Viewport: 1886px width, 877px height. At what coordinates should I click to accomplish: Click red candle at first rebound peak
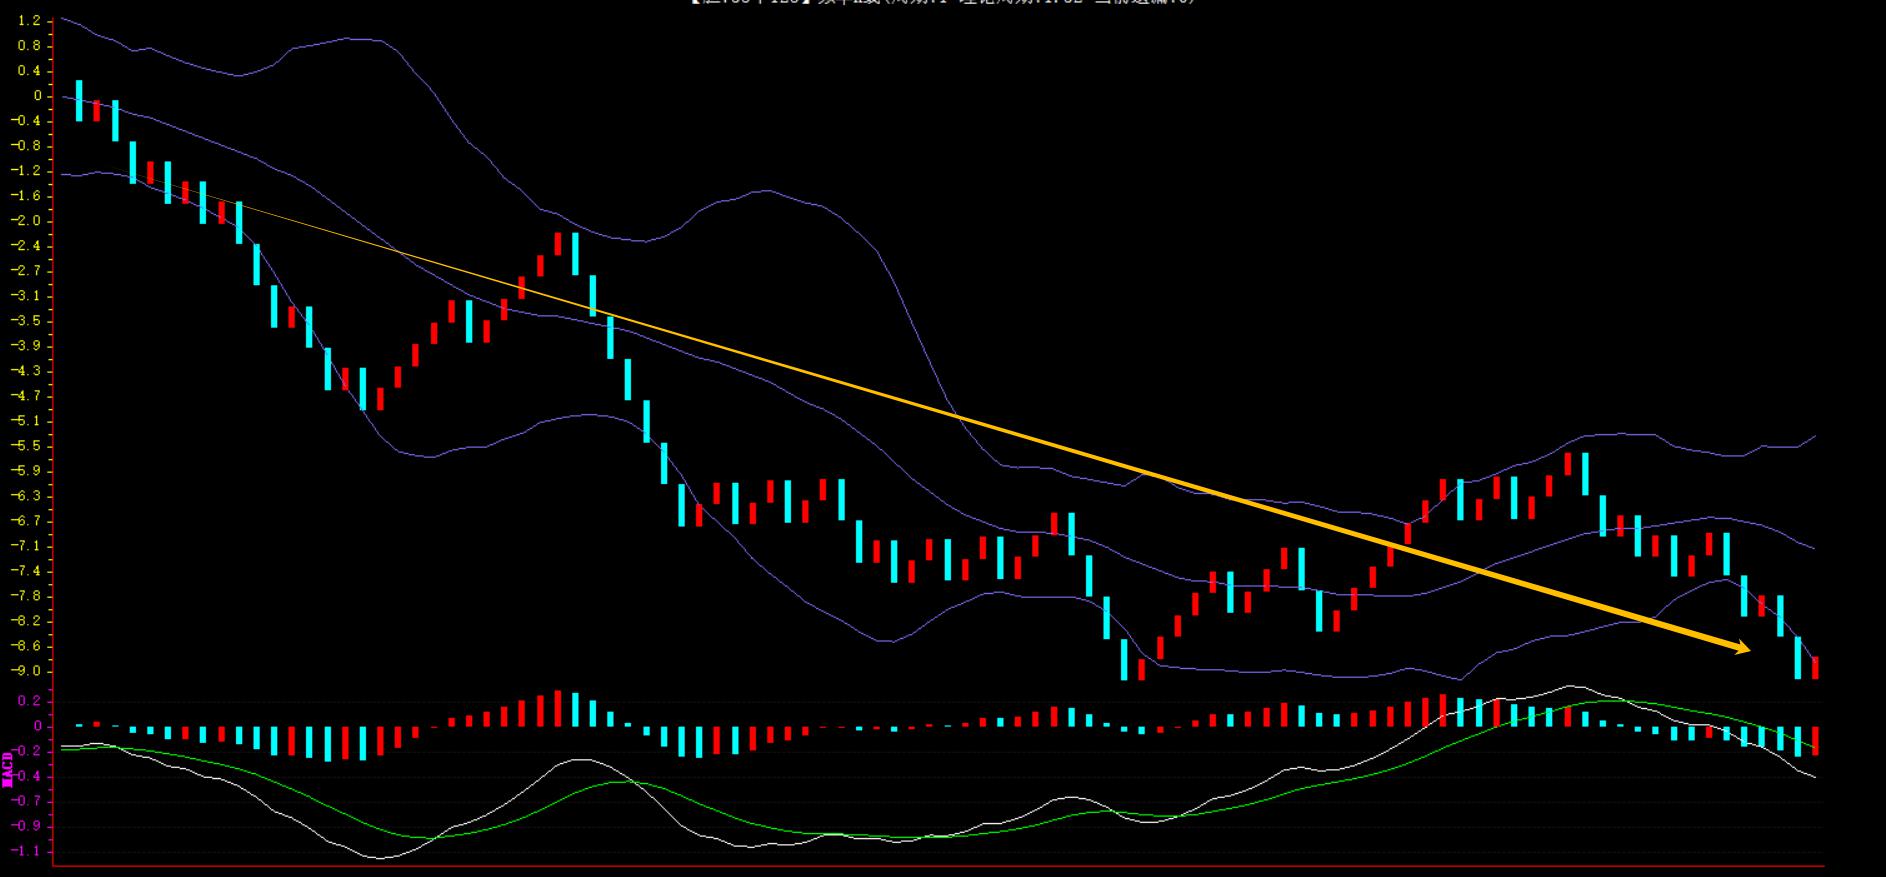click(558, 243)
